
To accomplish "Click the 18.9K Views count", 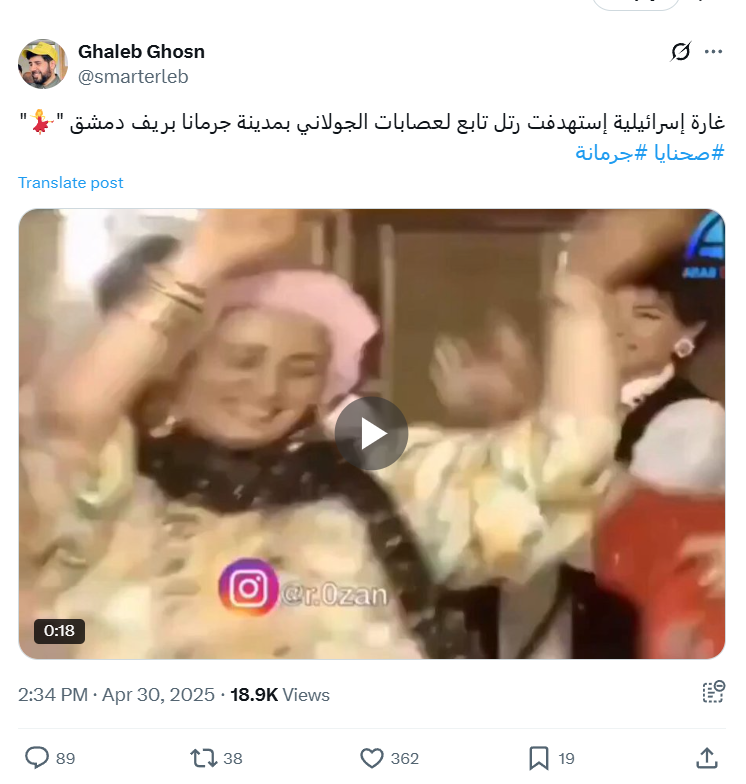I will 280,695.
